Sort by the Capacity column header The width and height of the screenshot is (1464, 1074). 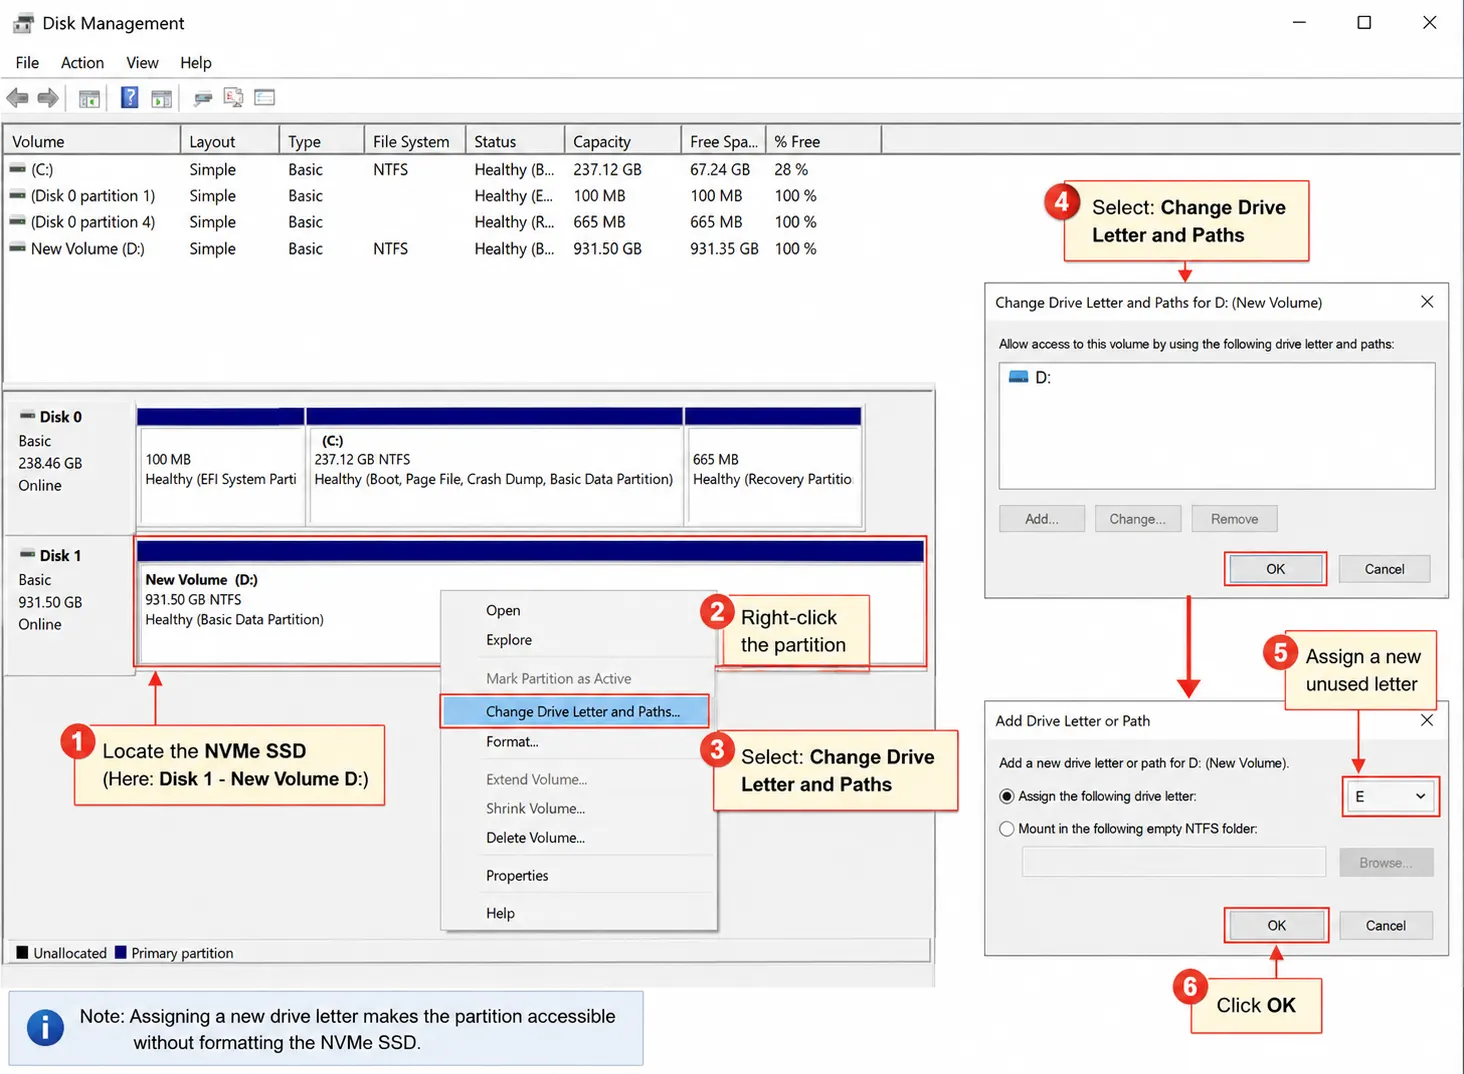pyautogui.click(x=623, y=141)
